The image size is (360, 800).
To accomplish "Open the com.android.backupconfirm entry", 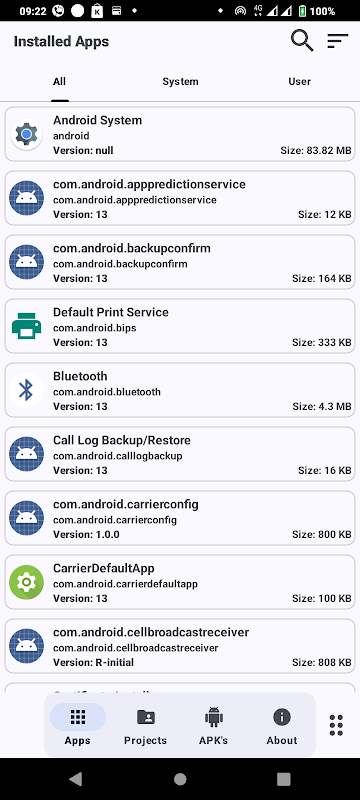I will [180, 262].
